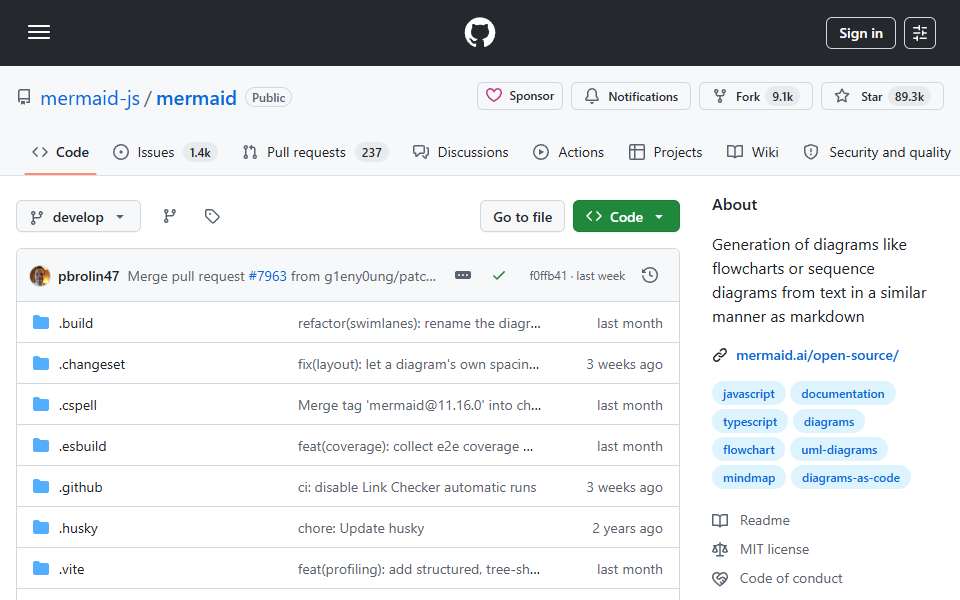Select the diagrams topic tag
Image resolution: width=960 pixels, height=600 pixels.
(828, 422)
